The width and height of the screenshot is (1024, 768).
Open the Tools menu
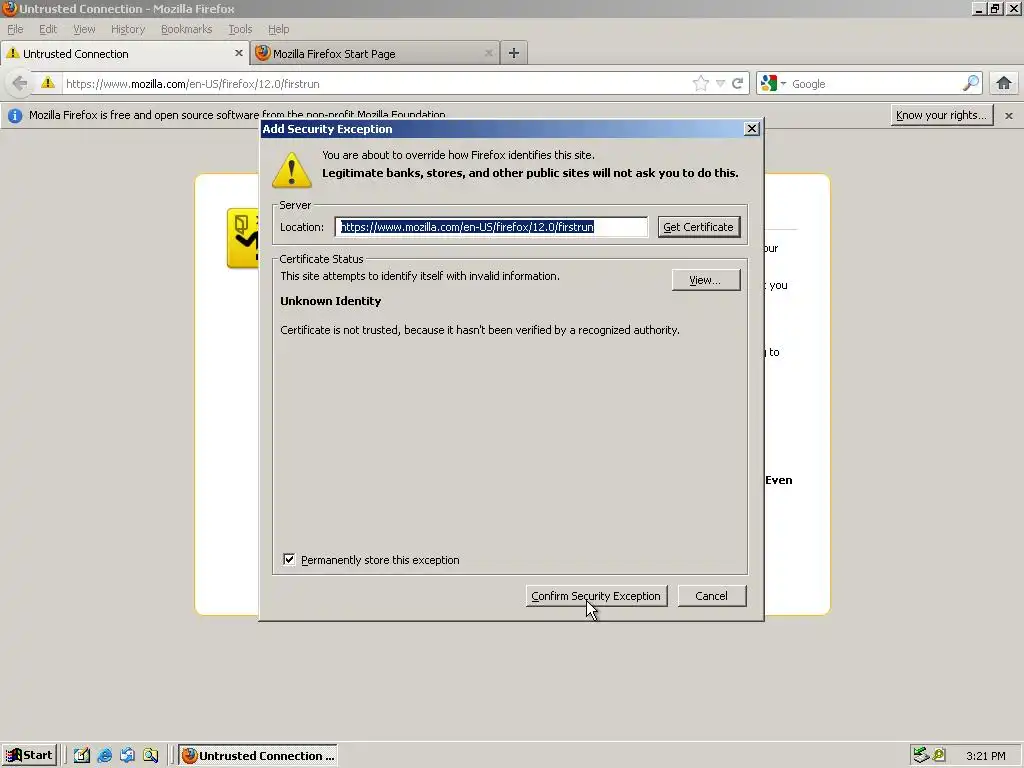pyautogui.click(x=240, y=29)
